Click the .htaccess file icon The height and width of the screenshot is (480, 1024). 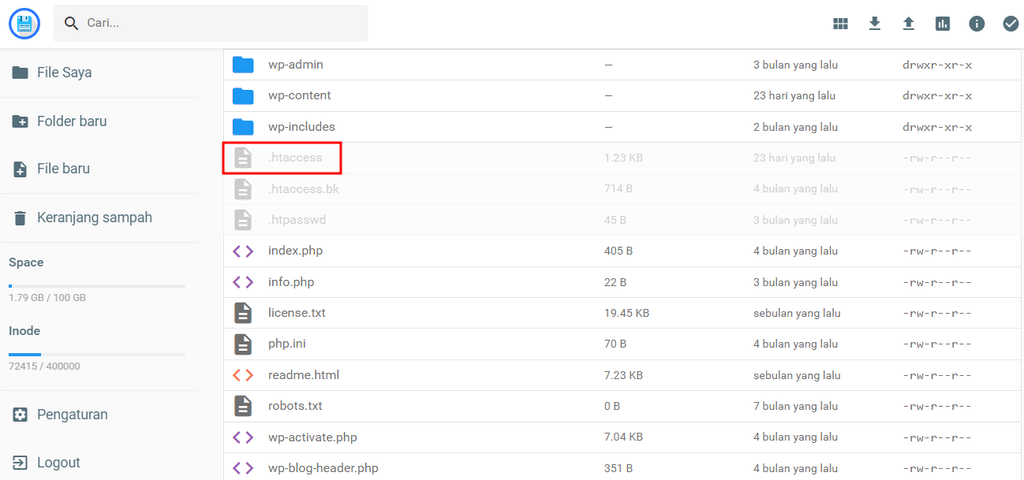tap(243, 158)
